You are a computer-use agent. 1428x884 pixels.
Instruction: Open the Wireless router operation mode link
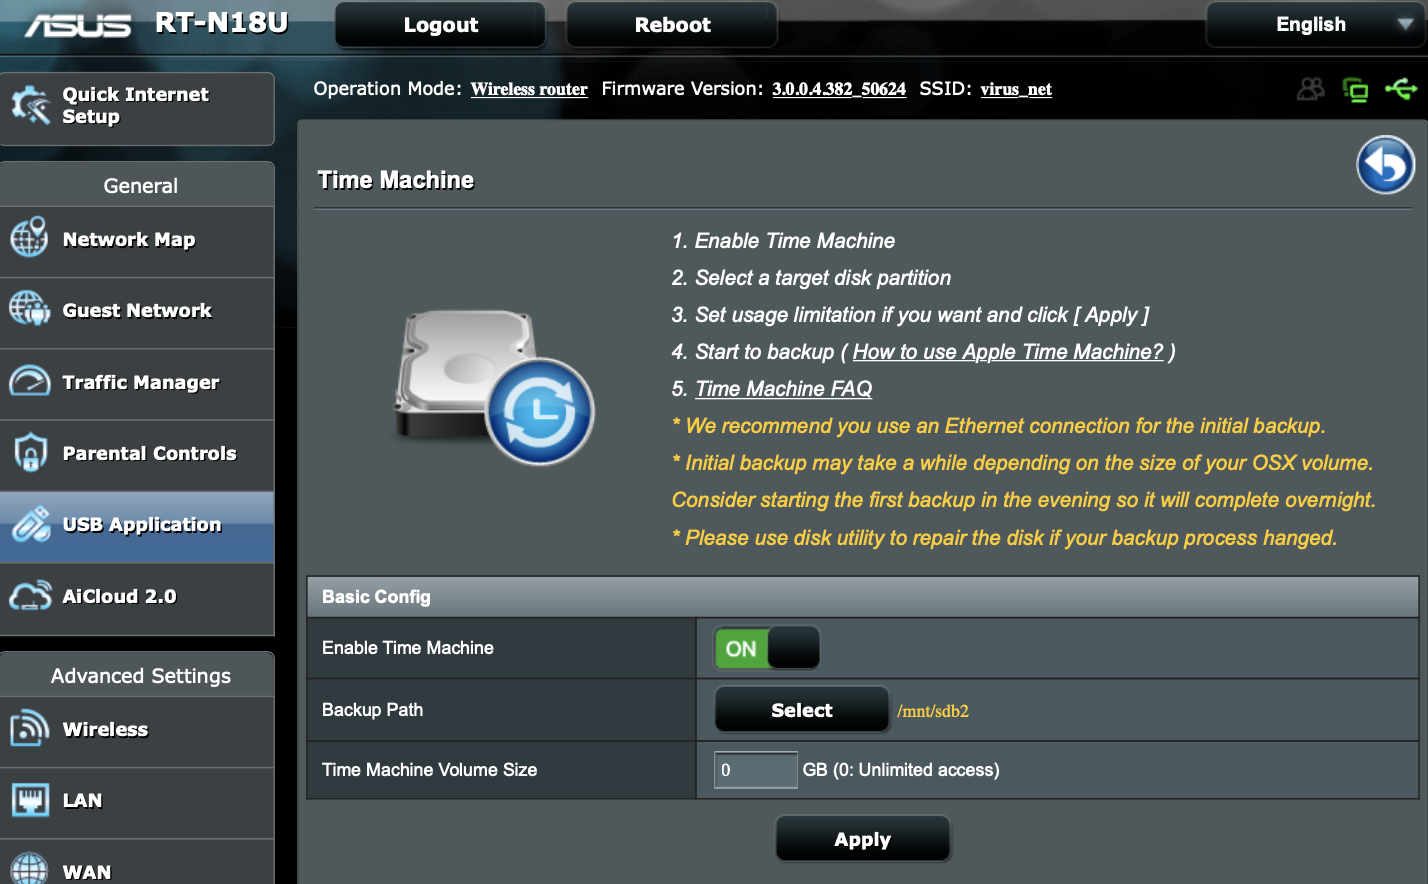pos(529,89)
